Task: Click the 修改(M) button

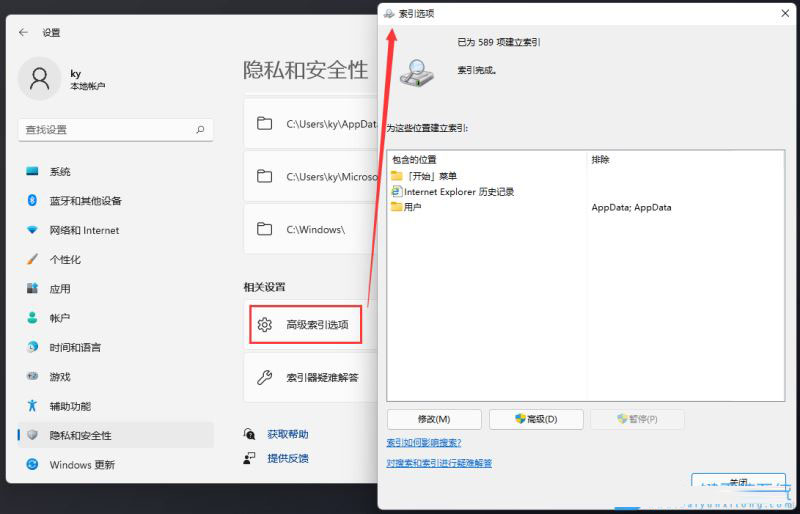Action: point(434,419)
